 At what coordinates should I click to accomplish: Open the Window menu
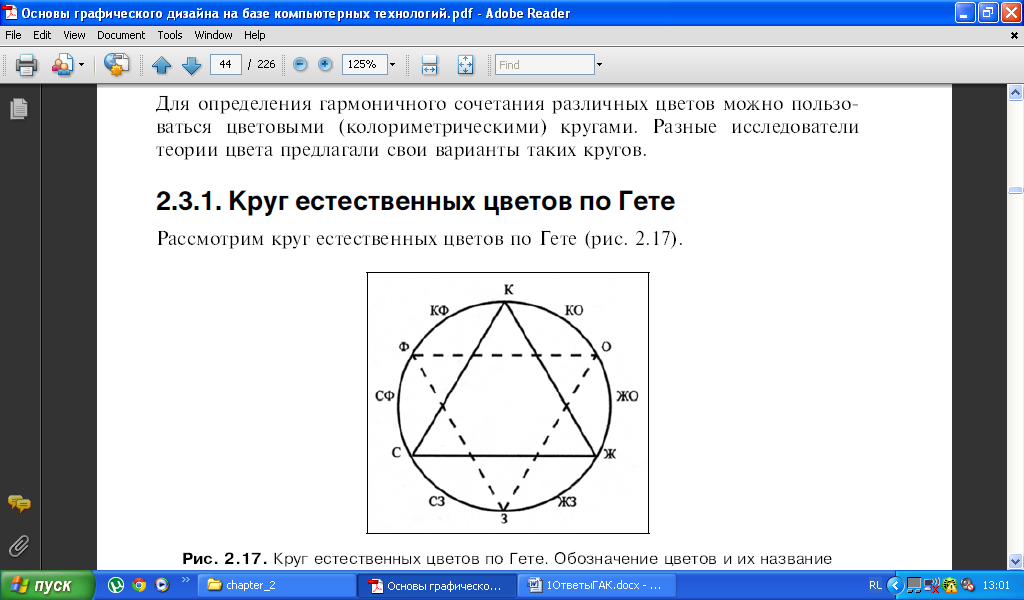point(213,35)
